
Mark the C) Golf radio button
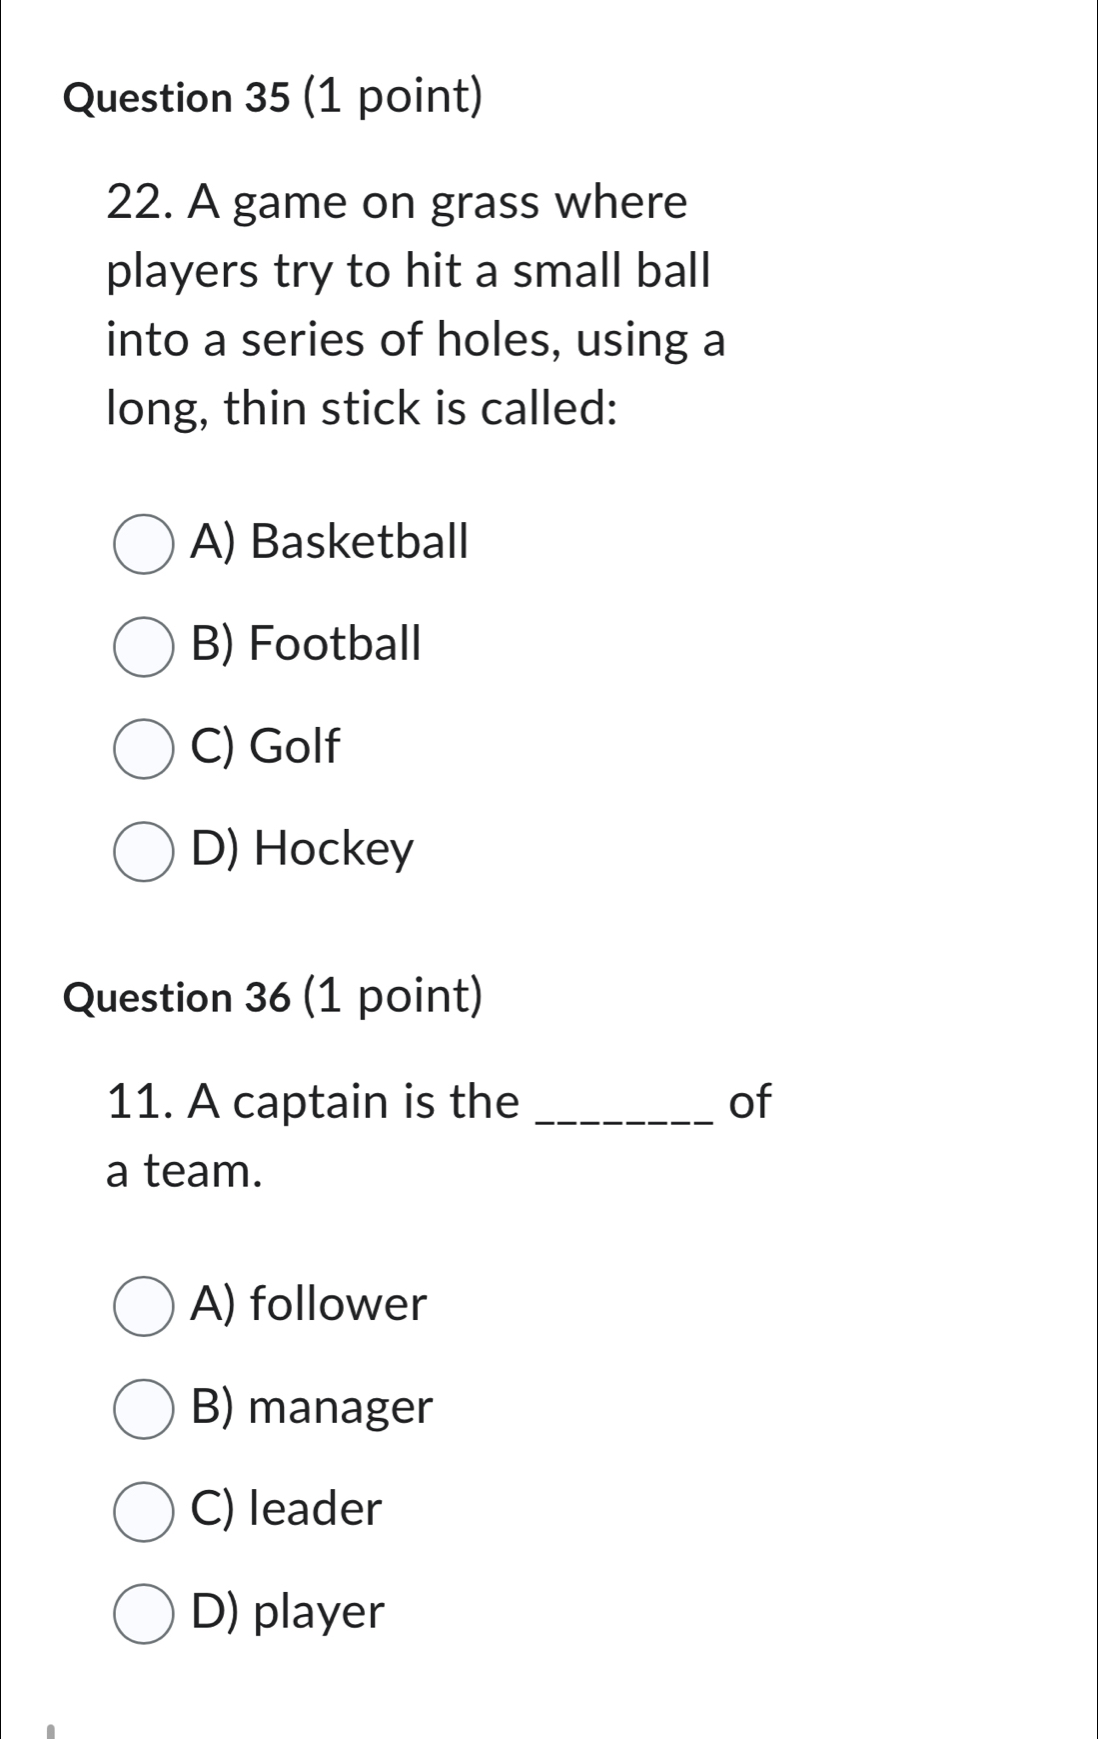143,749
